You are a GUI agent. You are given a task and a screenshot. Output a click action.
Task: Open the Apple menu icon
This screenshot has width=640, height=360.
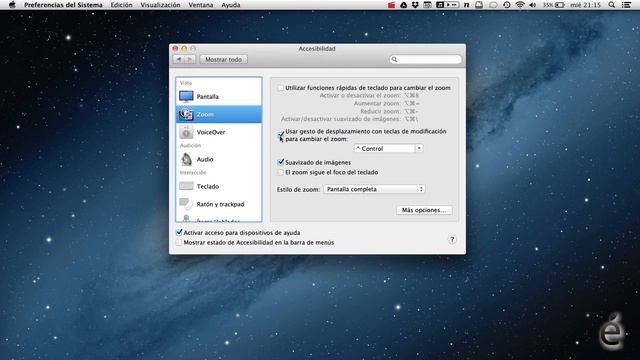12,5
